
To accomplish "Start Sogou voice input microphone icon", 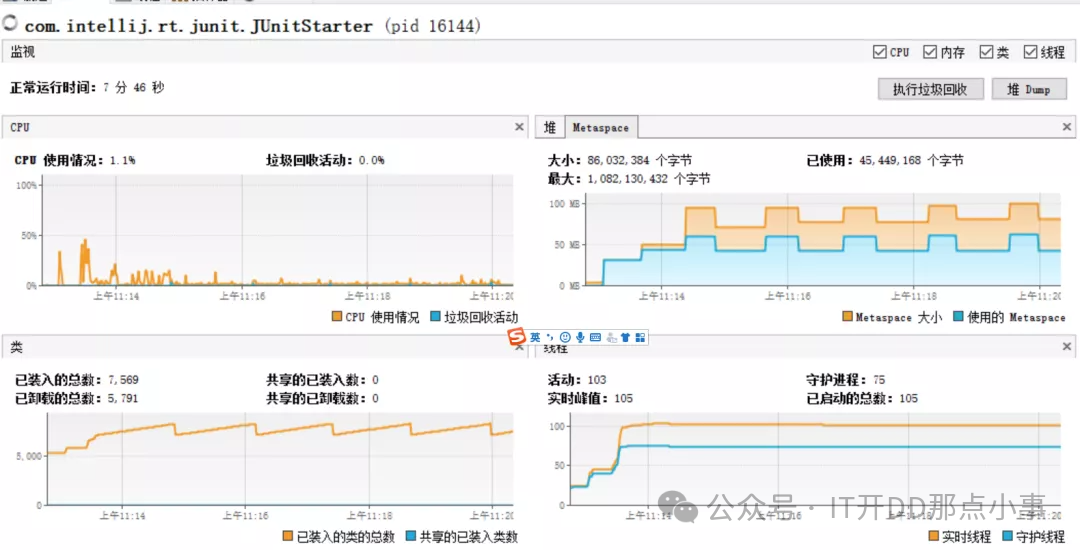I will click(580, 338).
